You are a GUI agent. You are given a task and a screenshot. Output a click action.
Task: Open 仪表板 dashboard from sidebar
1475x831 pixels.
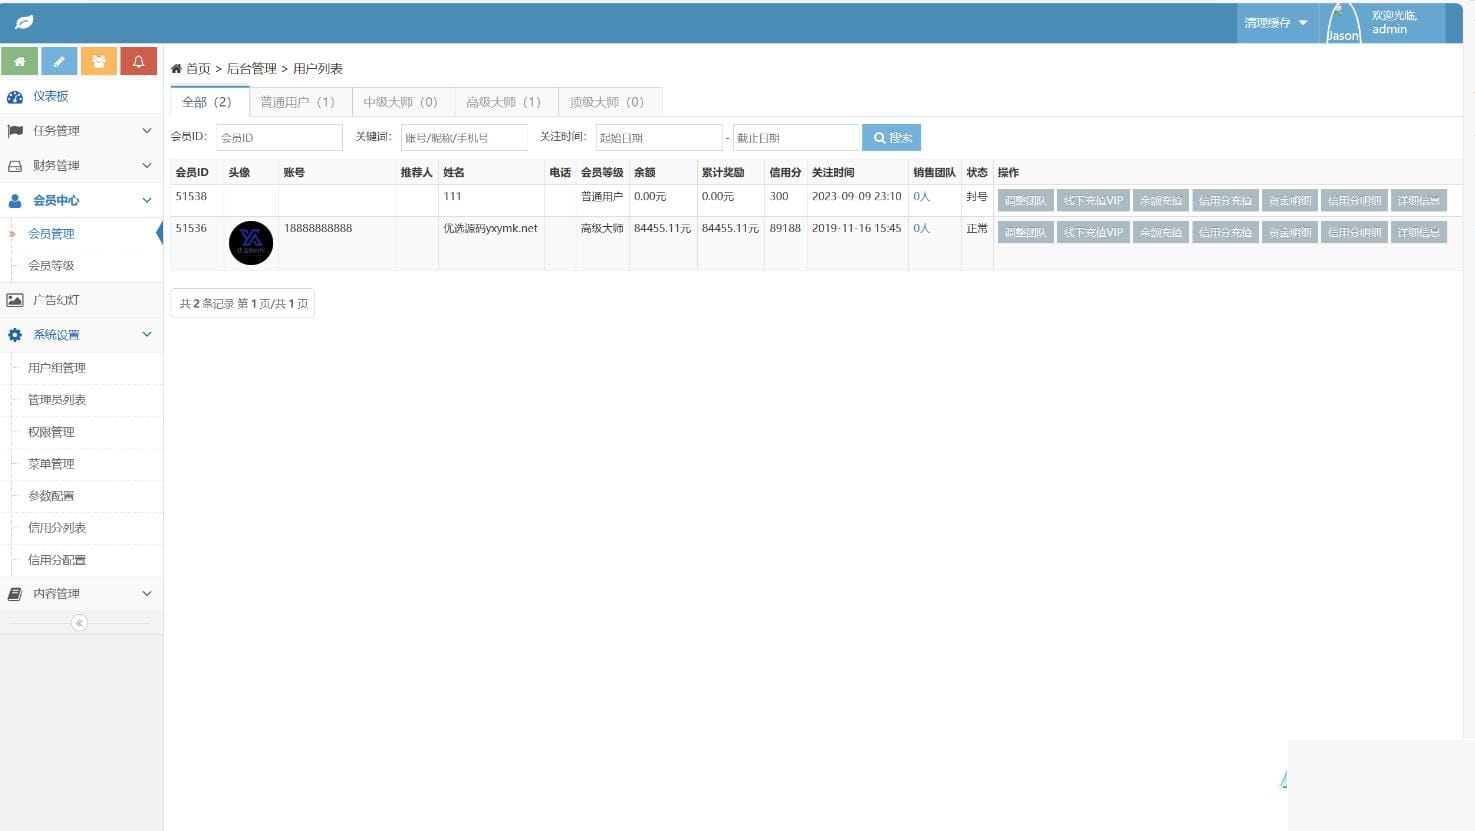coord(50,96)
